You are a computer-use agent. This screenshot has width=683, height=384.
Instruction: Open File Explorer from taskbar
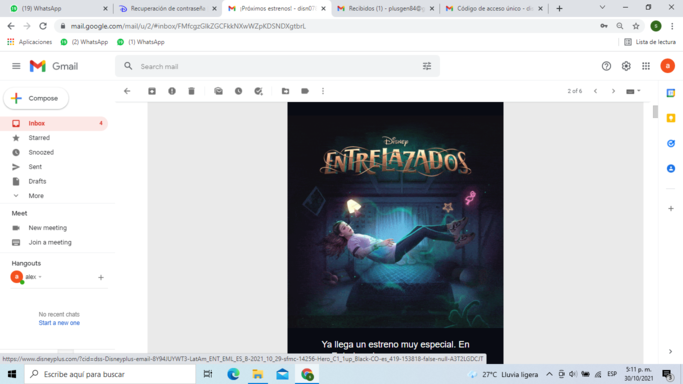(x=257, y=374)
